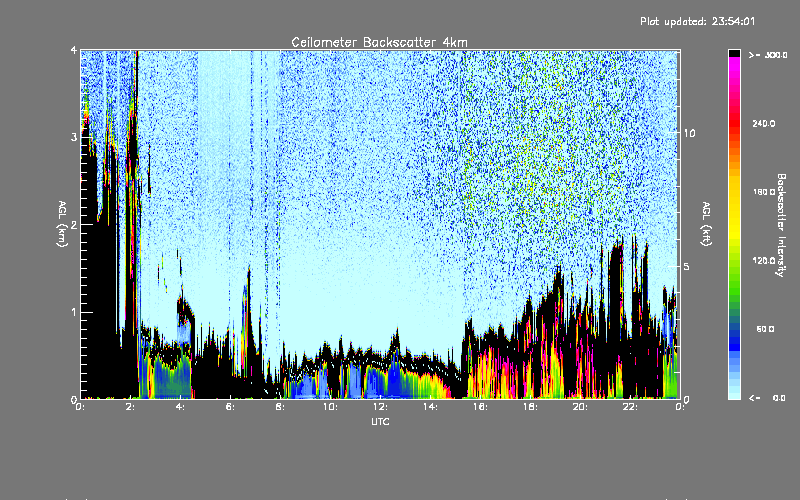Click the 'UTC' x-axis label

[x=380, y=421]
